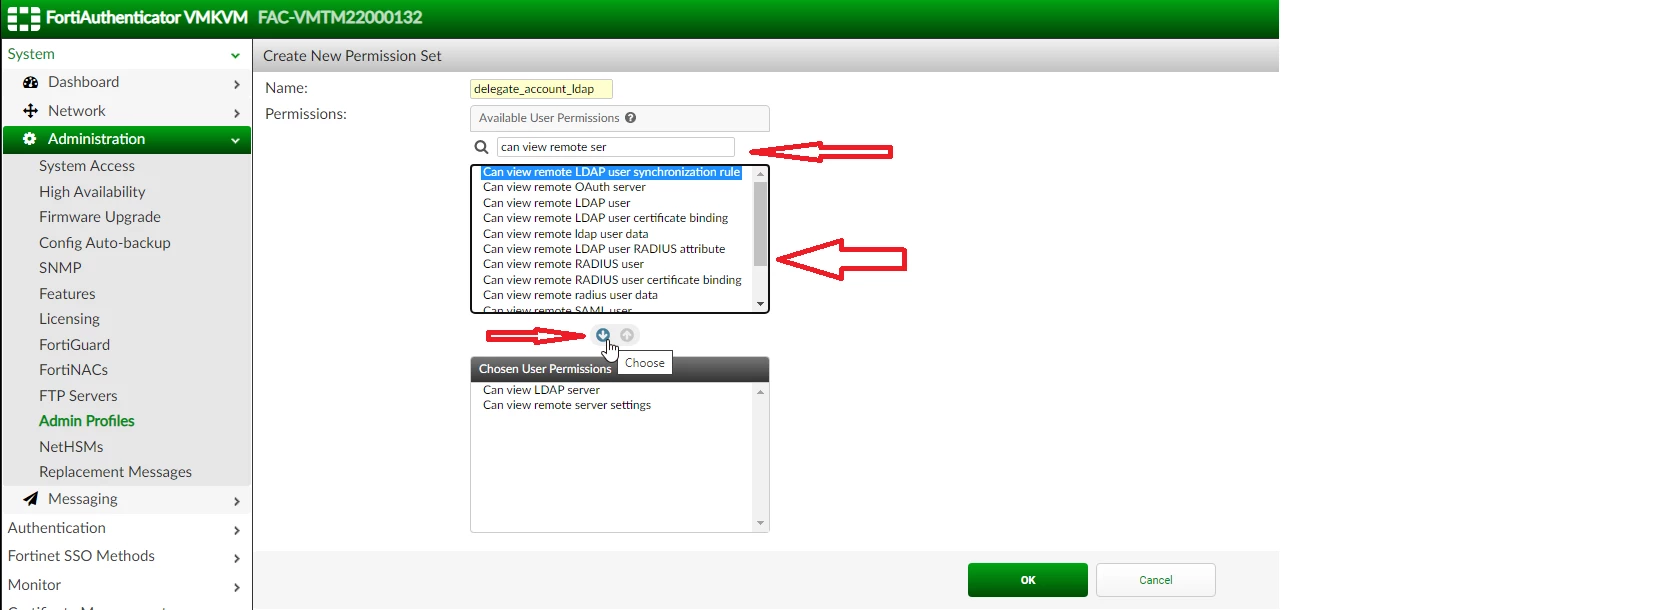Image resolution: width=1662 pixels, height=610 pixels.
Task: Click scroll-down arrow of chosen permissions list
Action: (760, 523)
